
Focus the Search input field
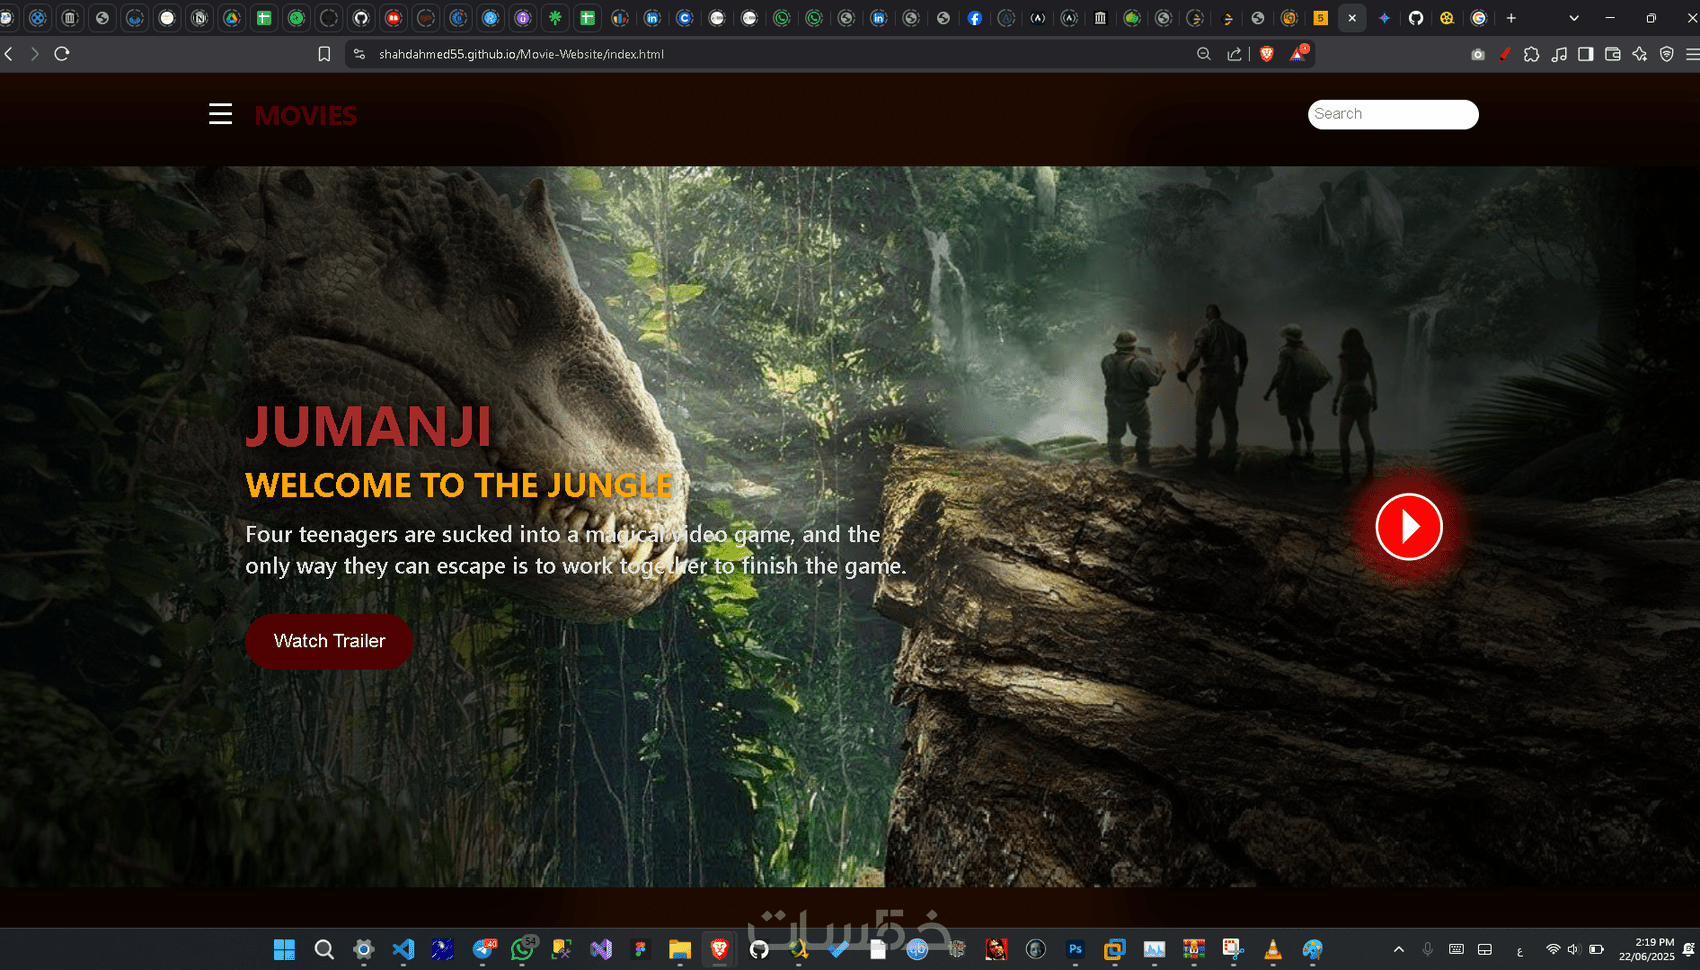pyautogui.click(x=1393, y=114)
